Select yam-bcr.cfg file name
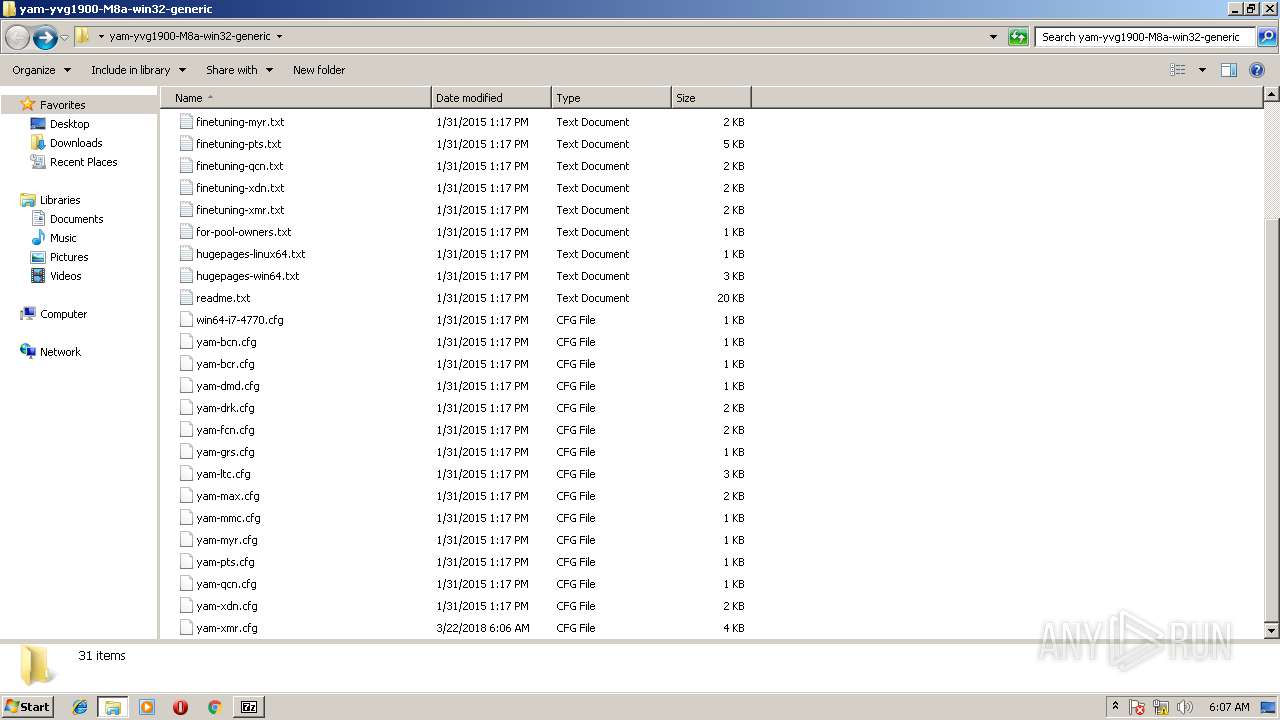 [x=225, y=364]
